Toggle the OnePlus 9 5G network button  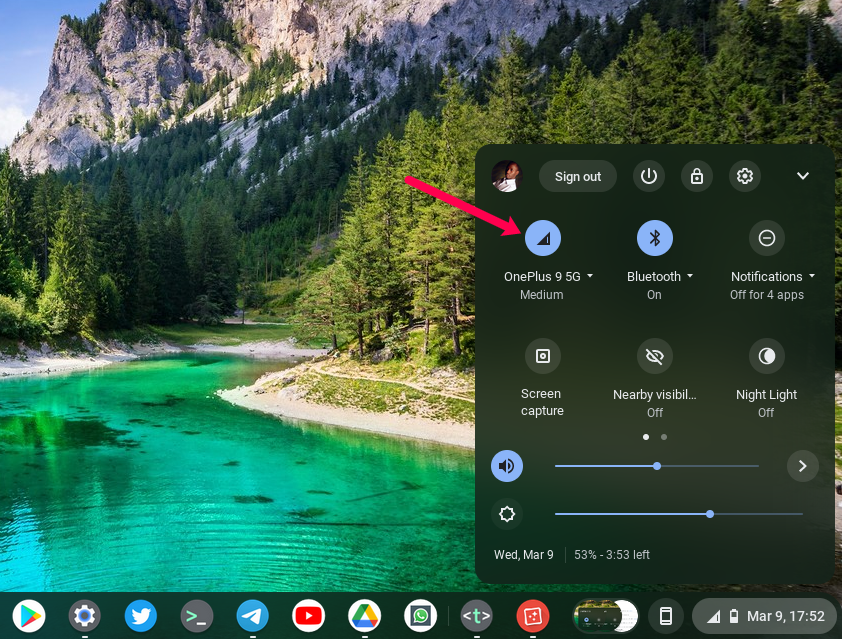tap(542, 238)
